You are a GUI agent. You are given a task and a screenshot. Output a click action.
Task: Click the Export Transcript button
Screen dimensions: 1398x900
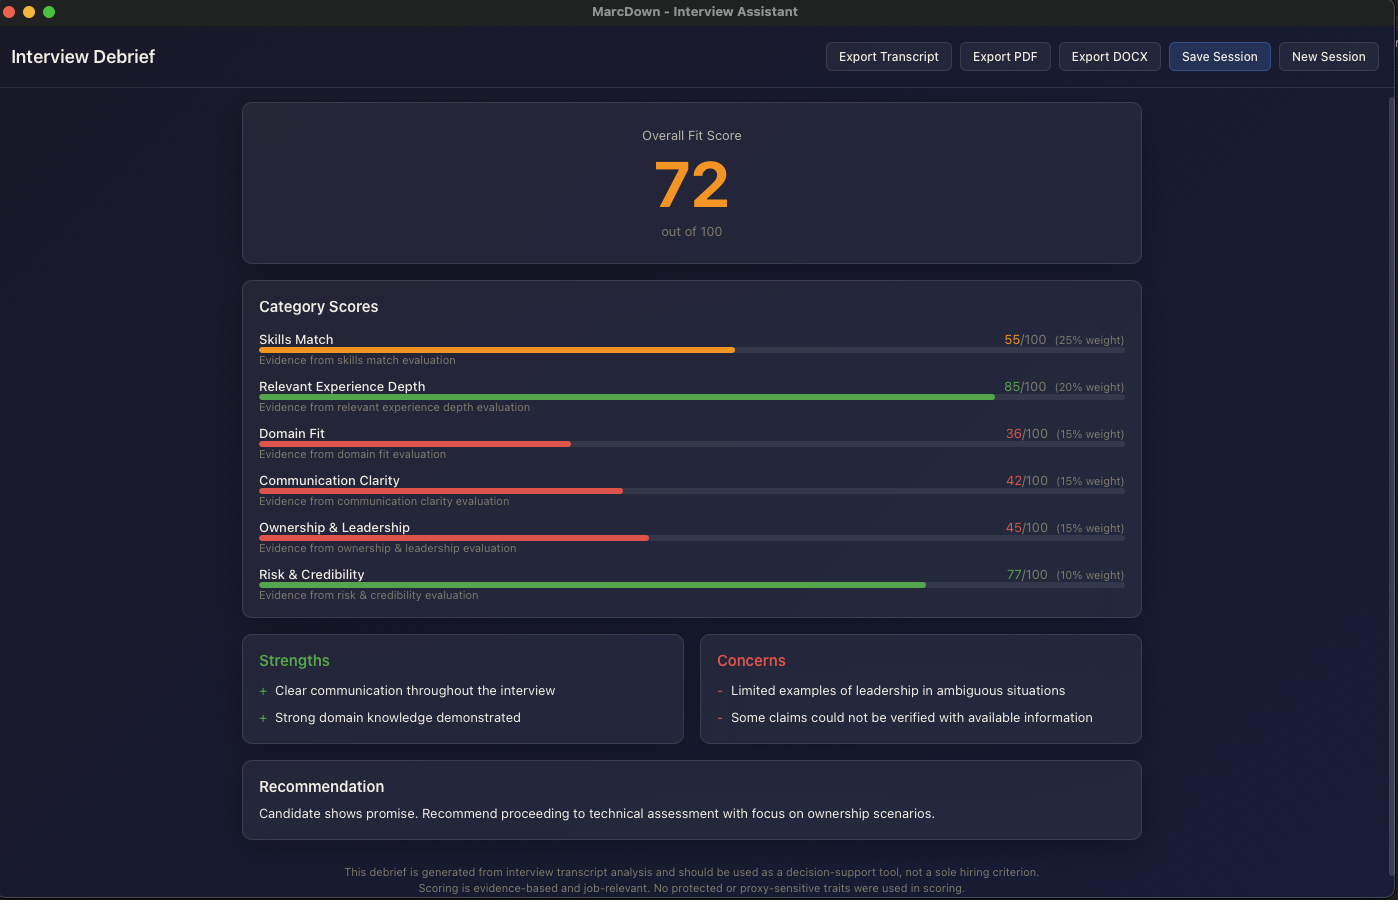(x=888, y=57)
